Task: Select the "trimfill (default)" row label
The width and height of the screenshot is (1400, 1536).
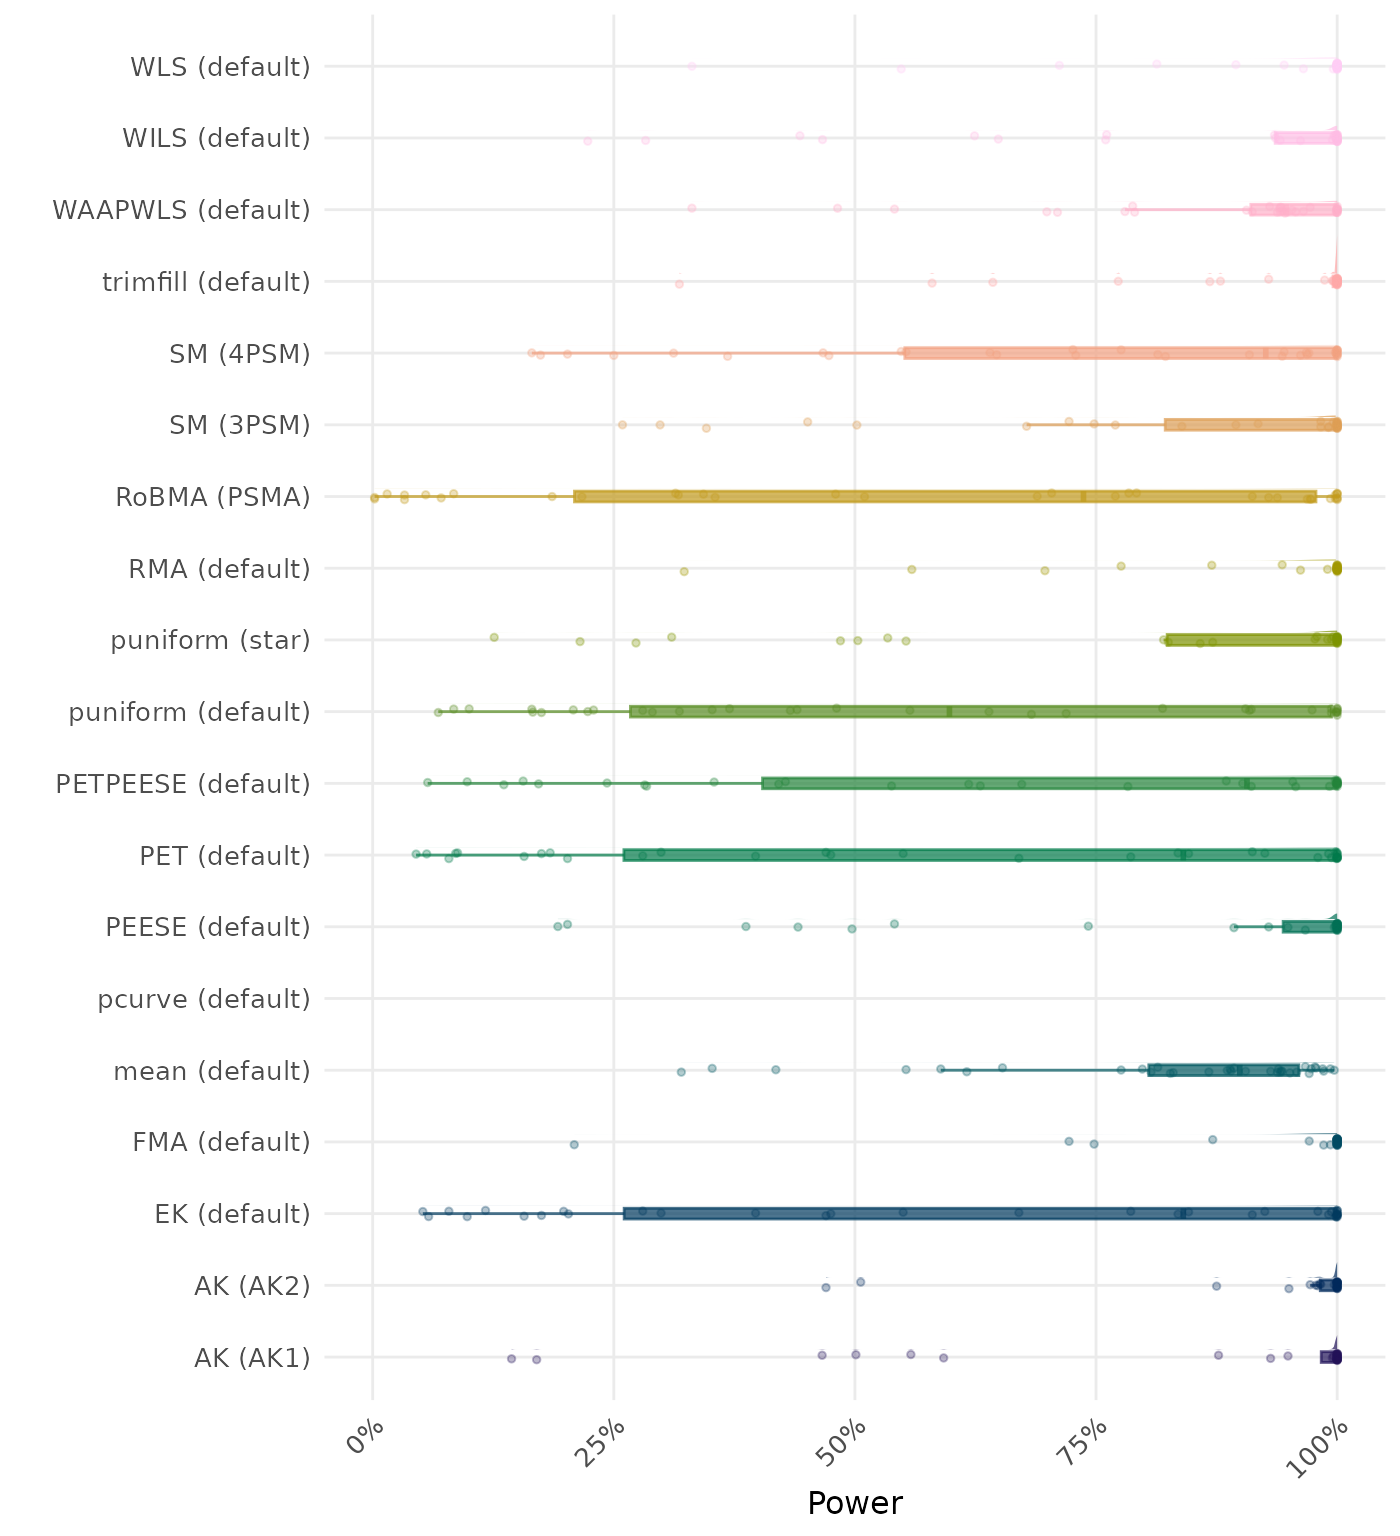Action: [206, 282]
